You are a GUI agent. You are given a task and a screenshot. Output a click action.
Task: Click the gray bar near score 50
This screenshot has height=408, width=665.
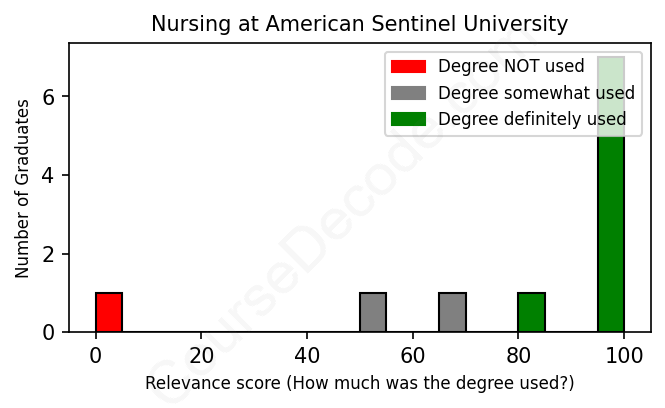pos(373,312)
